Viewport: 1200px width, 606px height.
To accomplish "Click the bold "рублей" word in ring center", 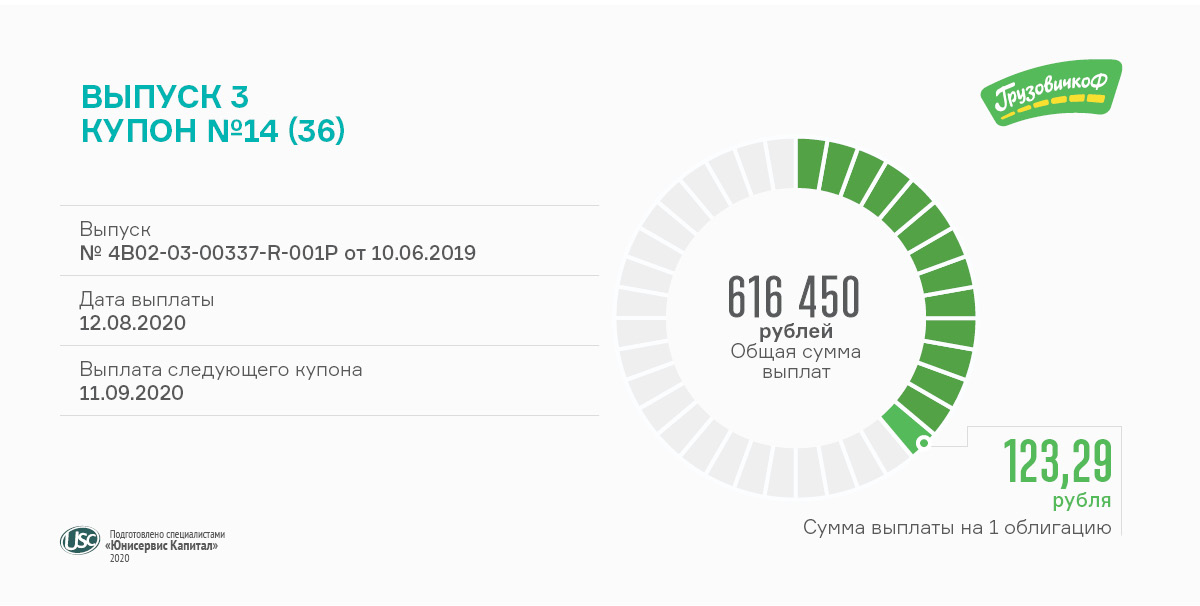I will point(795,331).
